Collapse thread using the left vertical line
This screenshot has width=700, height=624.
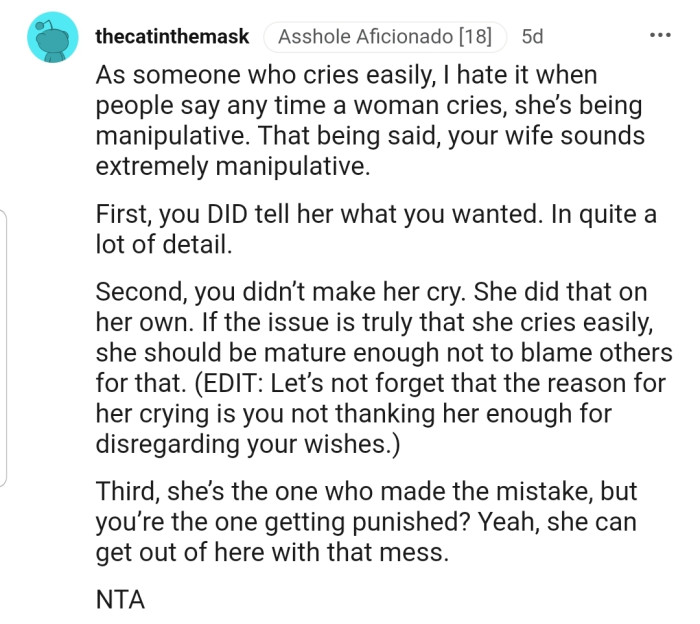(4, 350)
